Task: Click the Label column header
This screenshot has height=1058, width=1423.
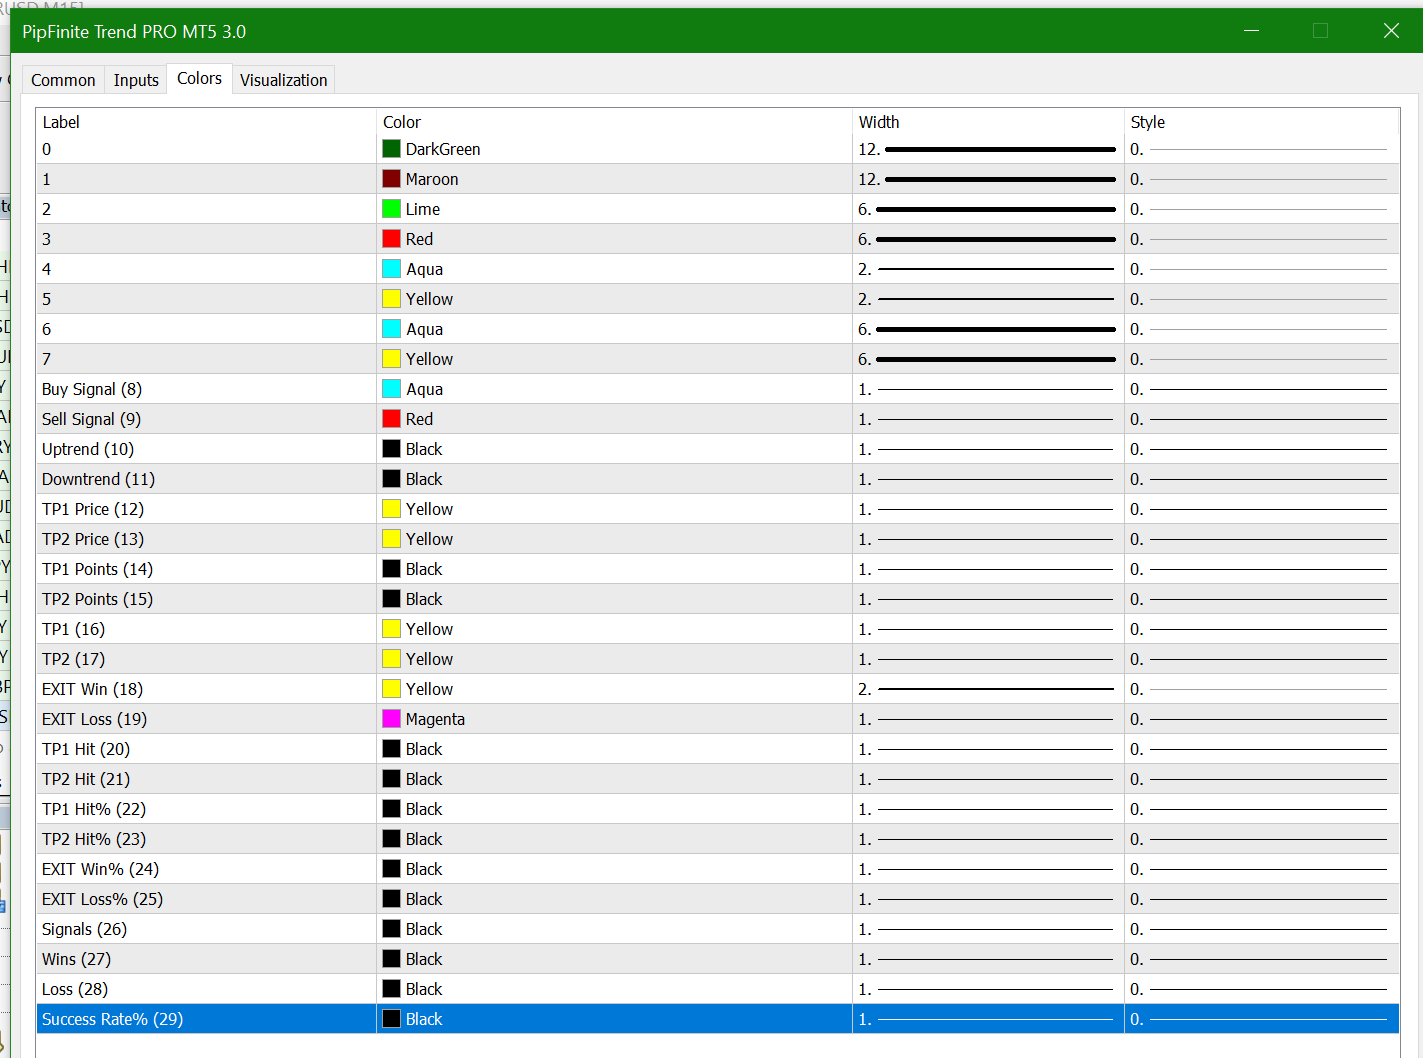Action: [206, 122]
